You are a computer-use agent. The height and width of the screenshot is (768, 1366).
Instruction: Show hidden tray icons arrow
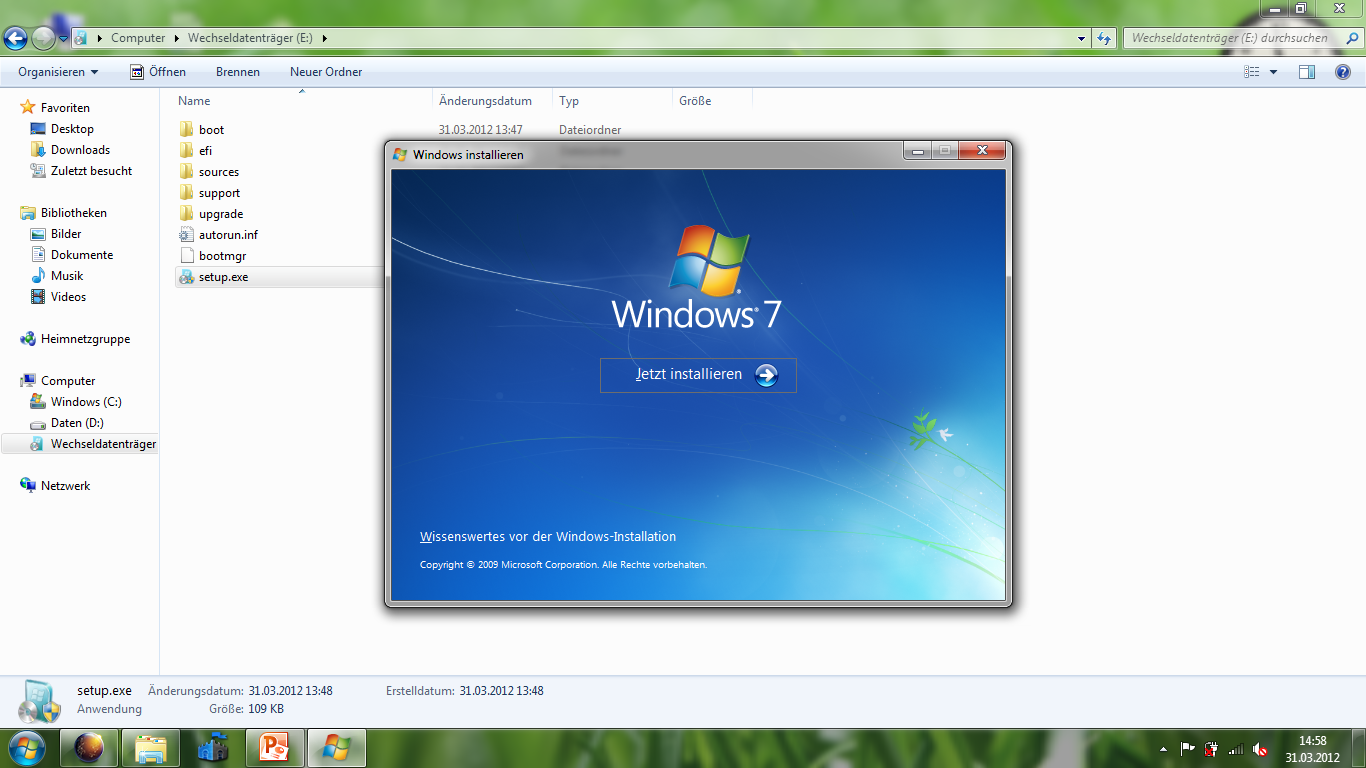[1163, 748]
